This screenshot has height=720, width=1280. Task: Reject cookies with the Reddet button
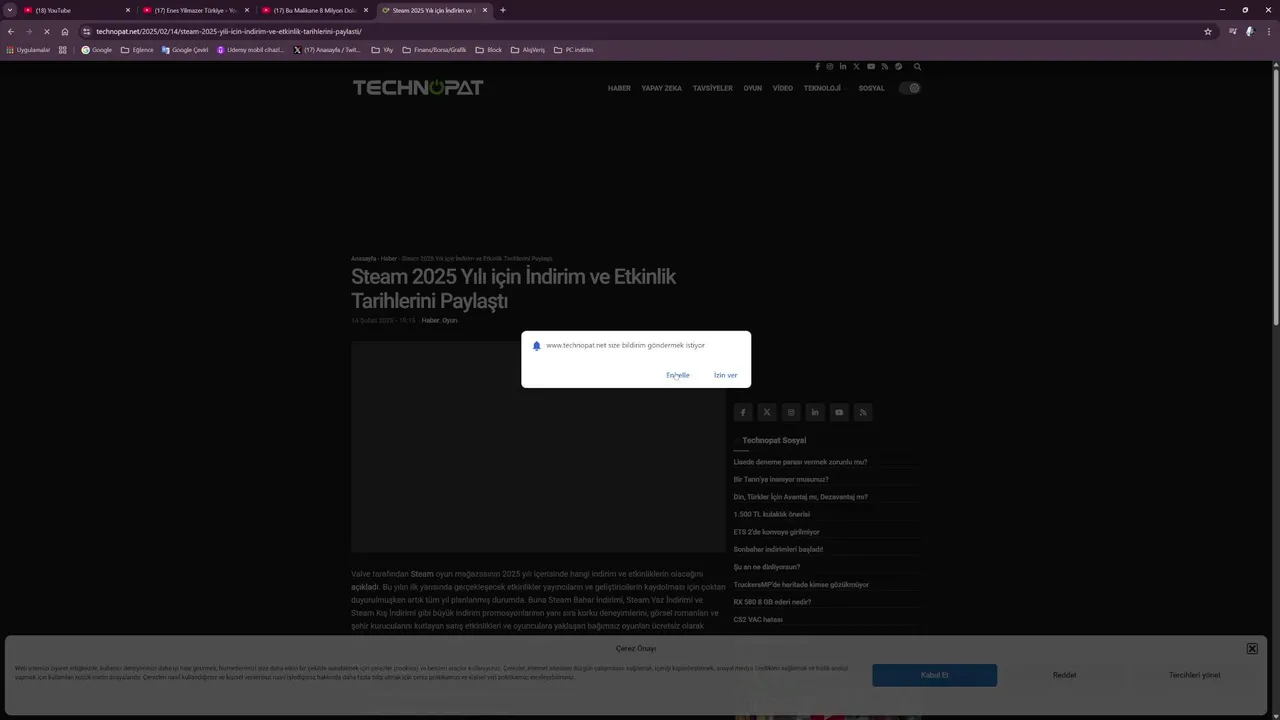(1064, 675)
